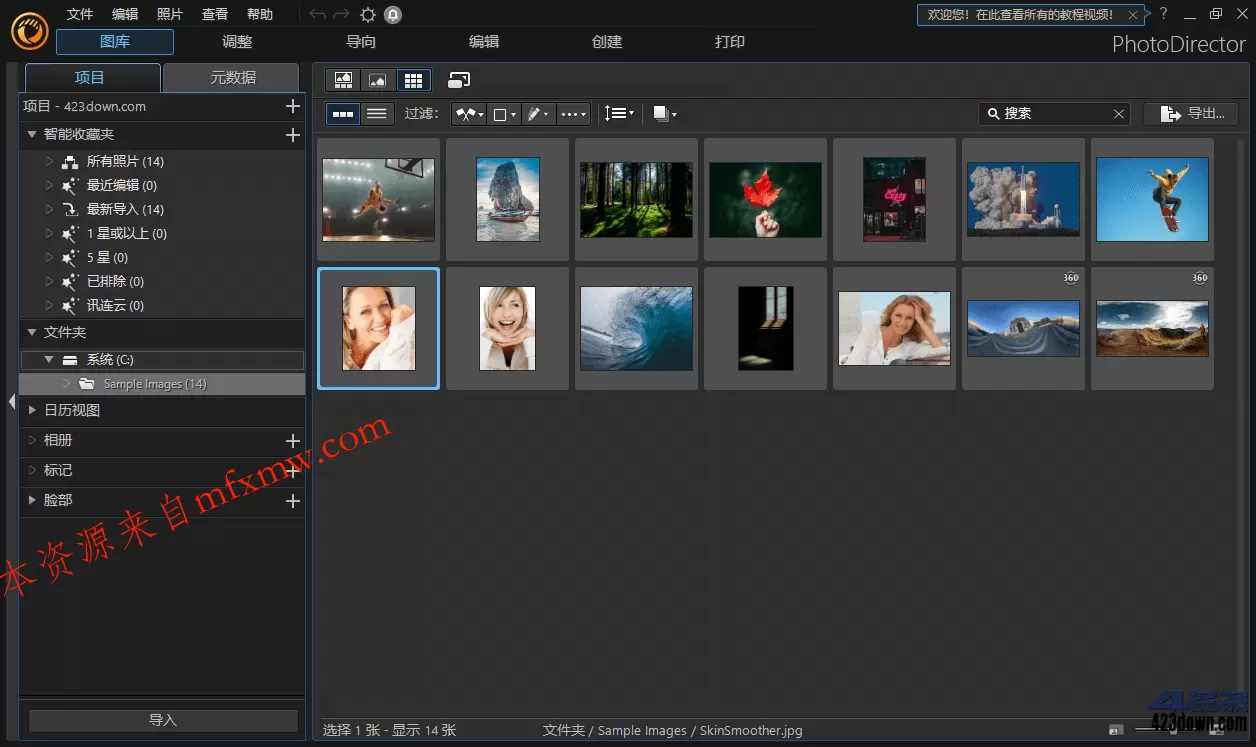
Task: Open the photo stacking dropdown
Action: click(664, 114)
